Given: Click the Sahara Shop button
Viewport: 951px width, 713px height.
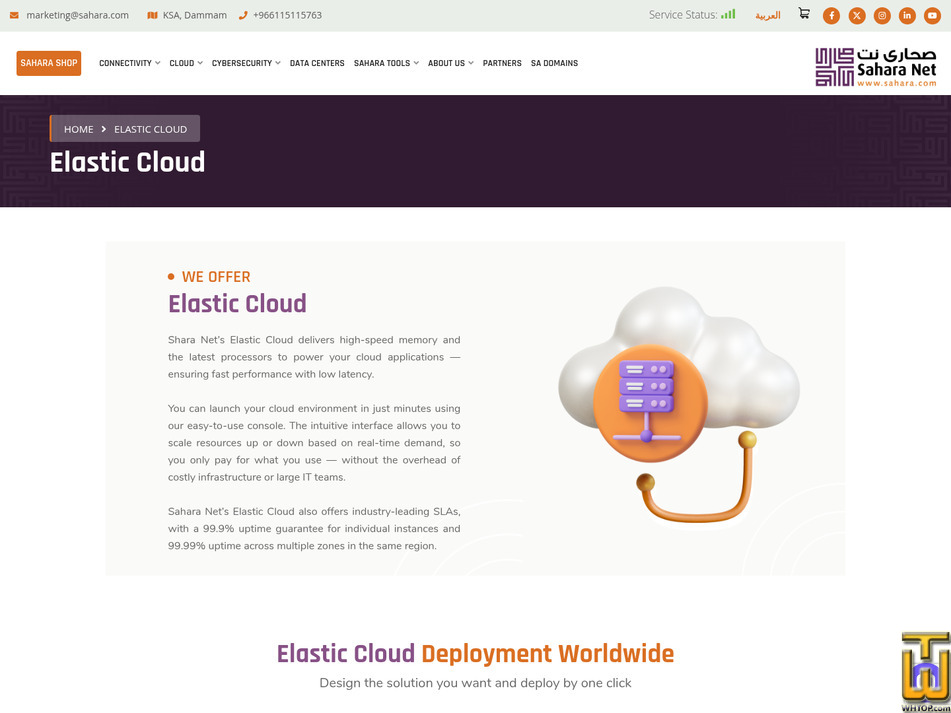Looking at the screenshot, I should point(49,63).
